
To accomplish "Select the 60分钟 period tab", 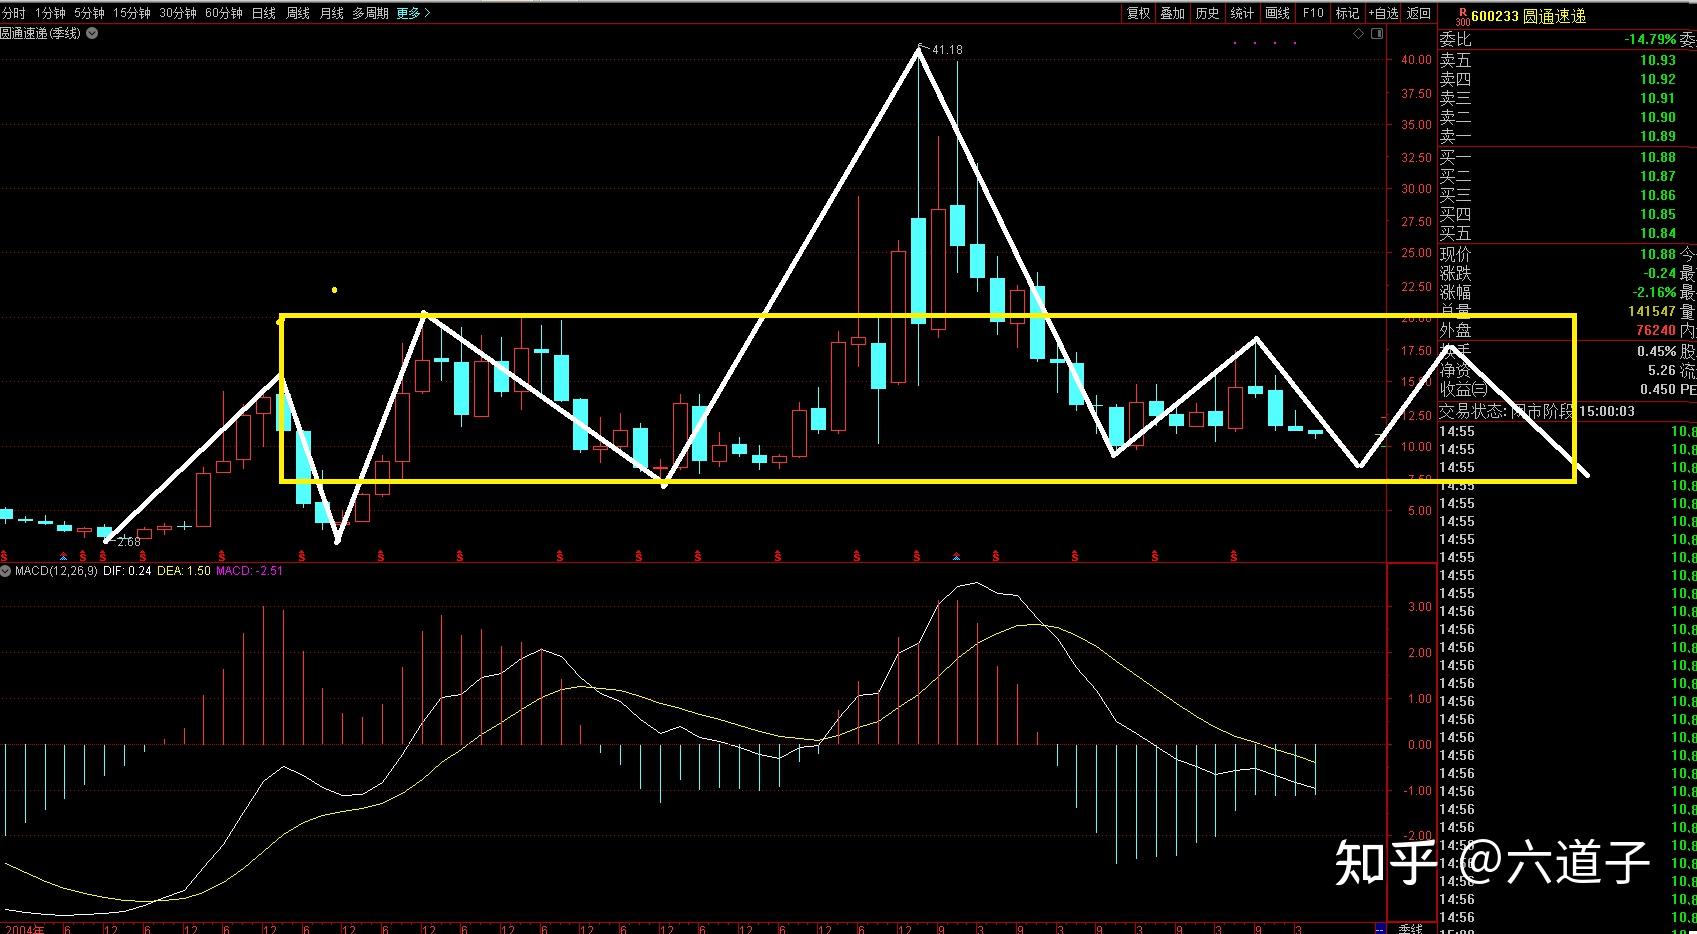I will [x=223, y=13].
